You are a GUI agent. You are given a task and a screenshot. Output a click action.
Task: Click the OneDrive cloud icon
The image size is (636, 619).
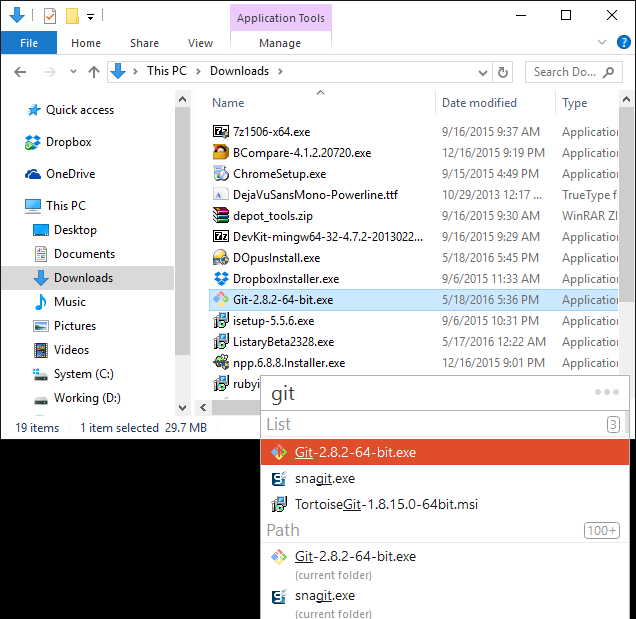[33, 174]
